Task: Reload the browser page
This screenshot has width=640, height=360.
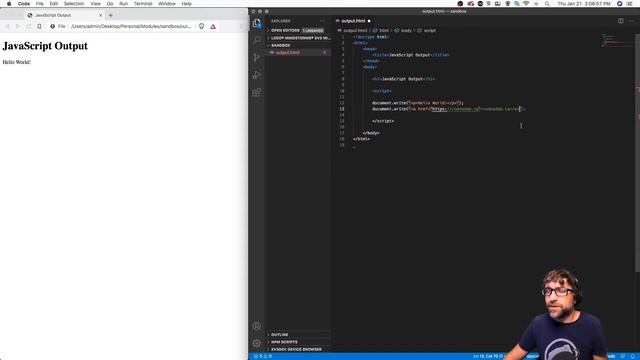Action: pyautogui.click(x=28, y=27)
